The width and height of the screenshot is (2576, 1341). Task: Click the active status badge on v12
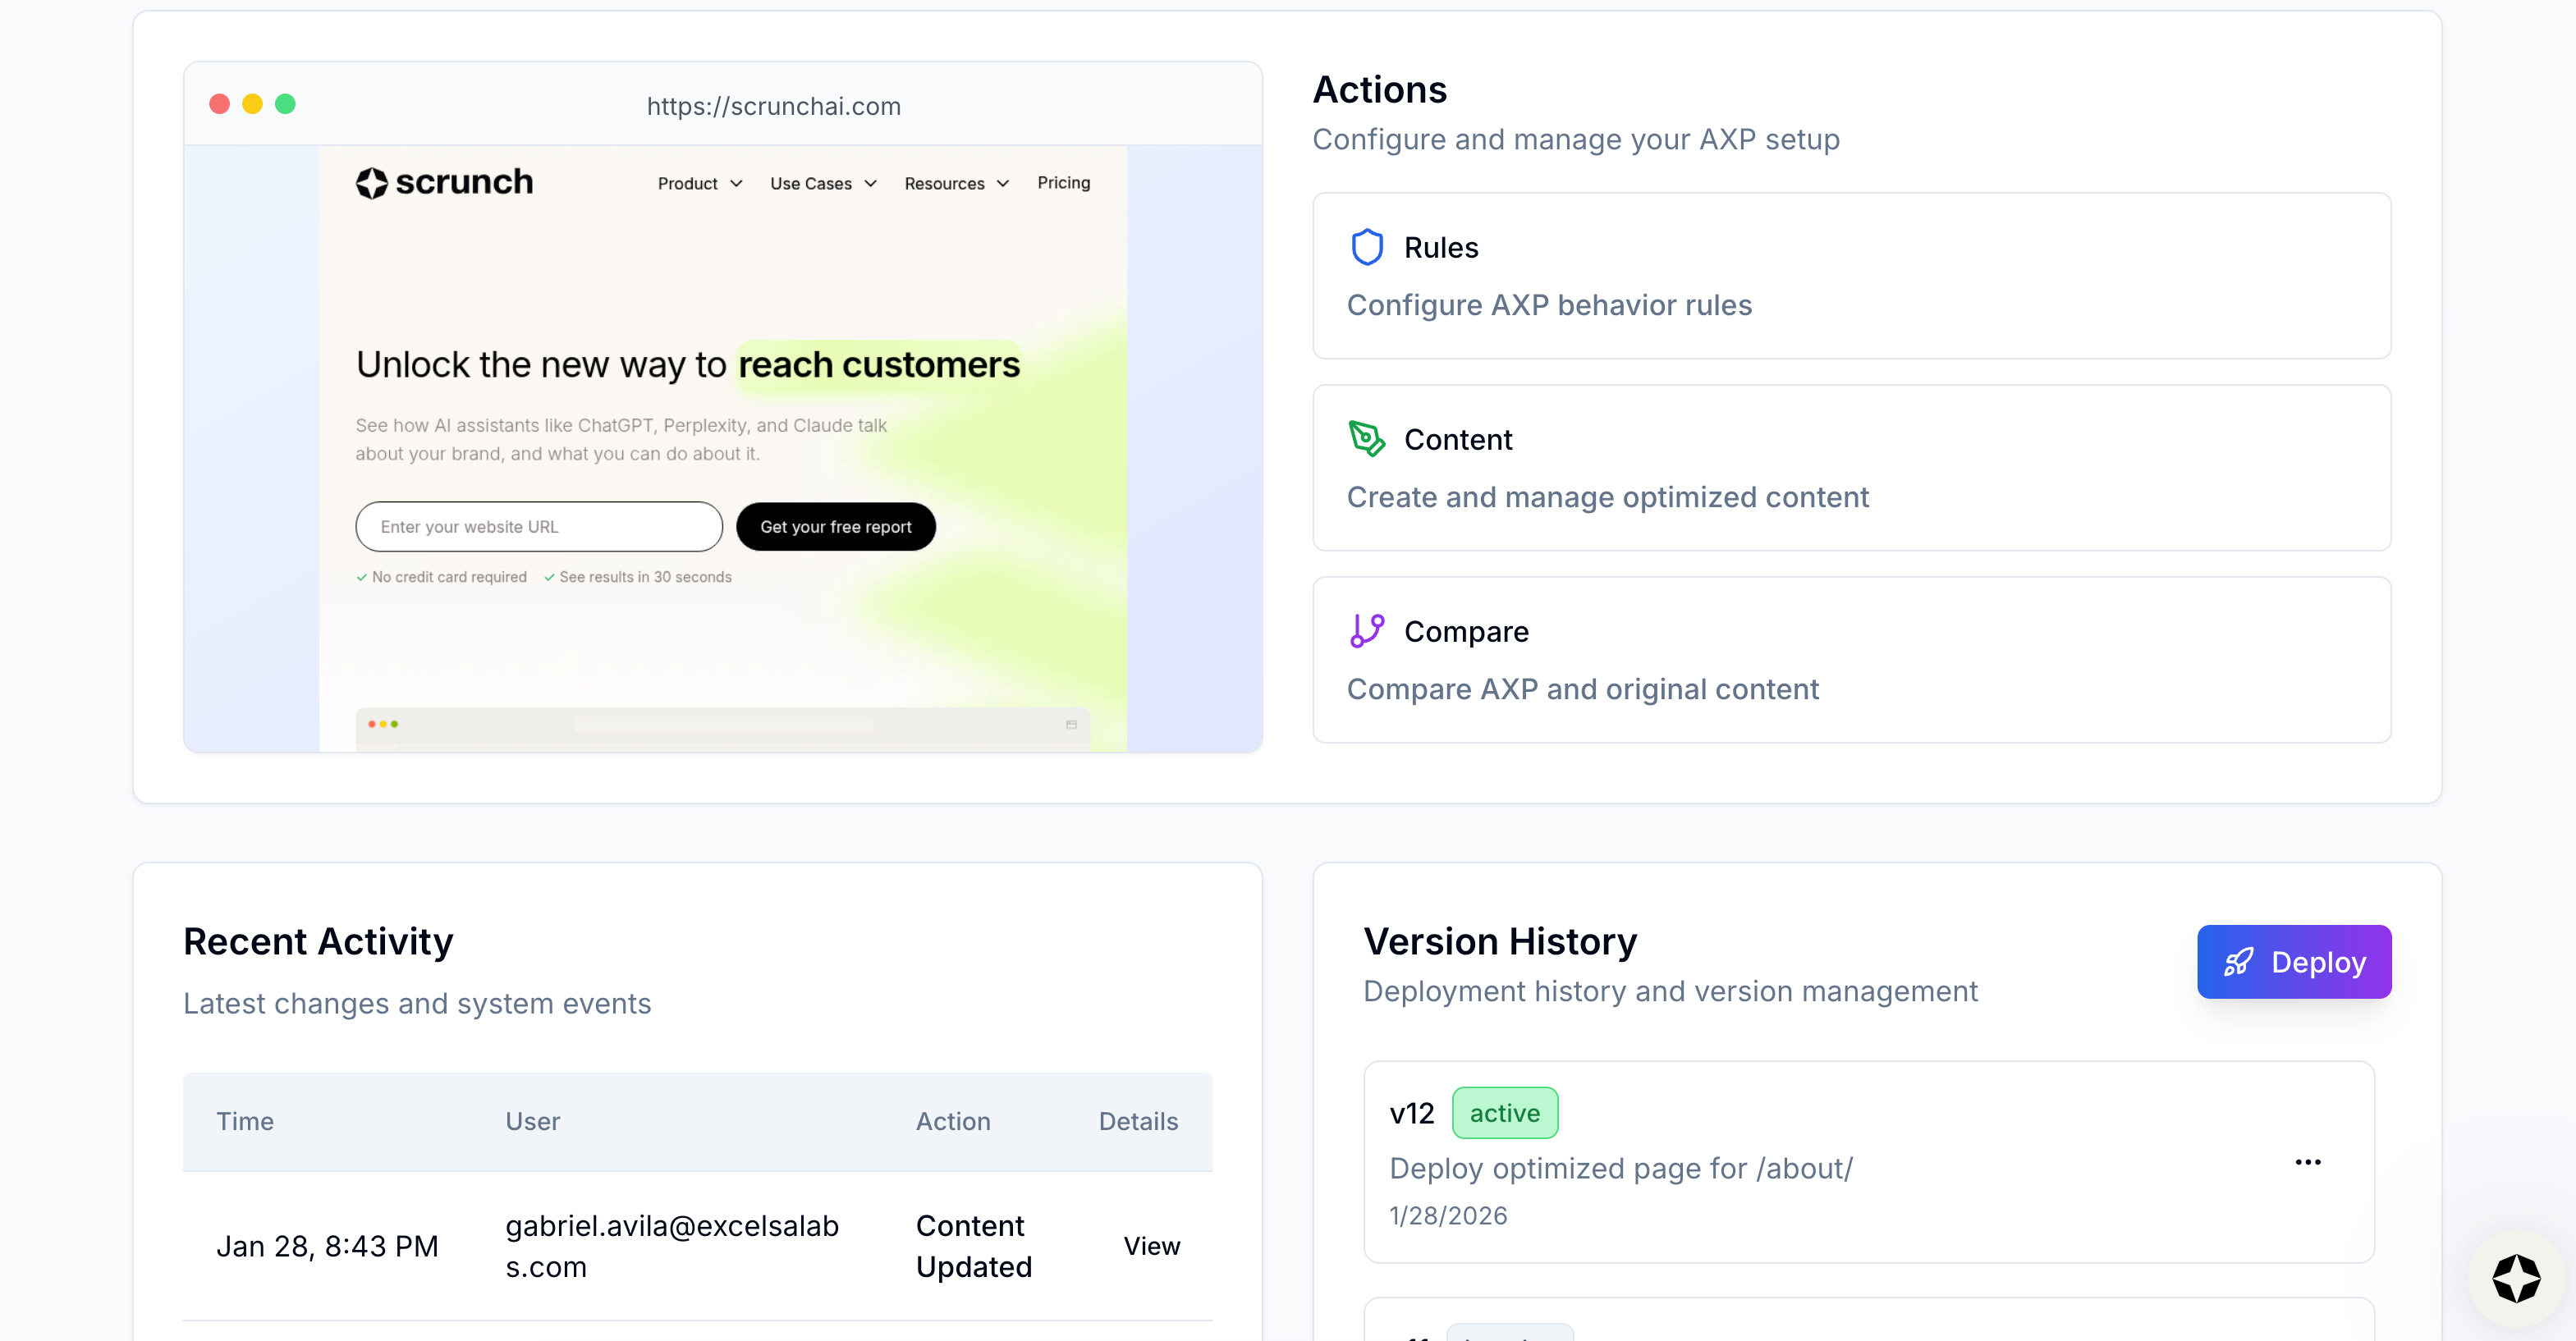[x=1504, y=1113]
